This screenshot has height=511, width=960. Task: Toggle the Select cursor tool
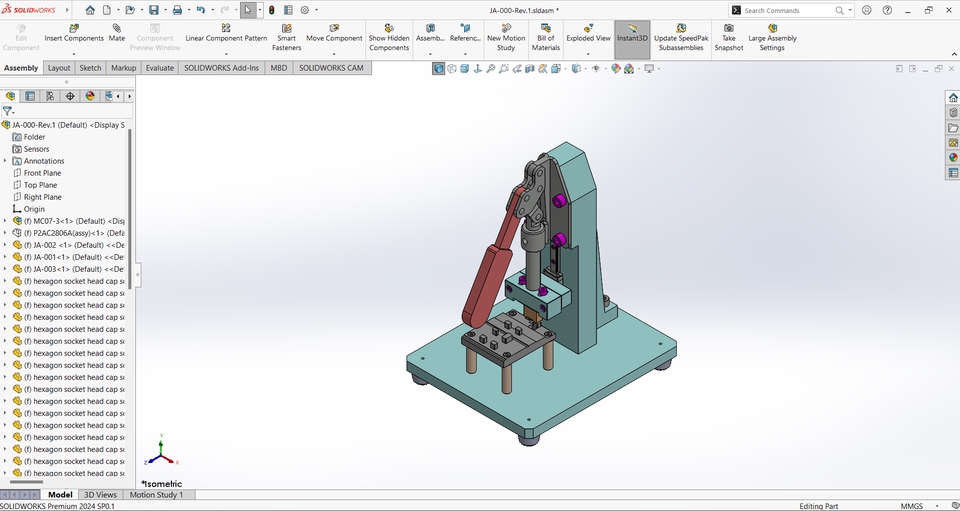coord(248,10)
